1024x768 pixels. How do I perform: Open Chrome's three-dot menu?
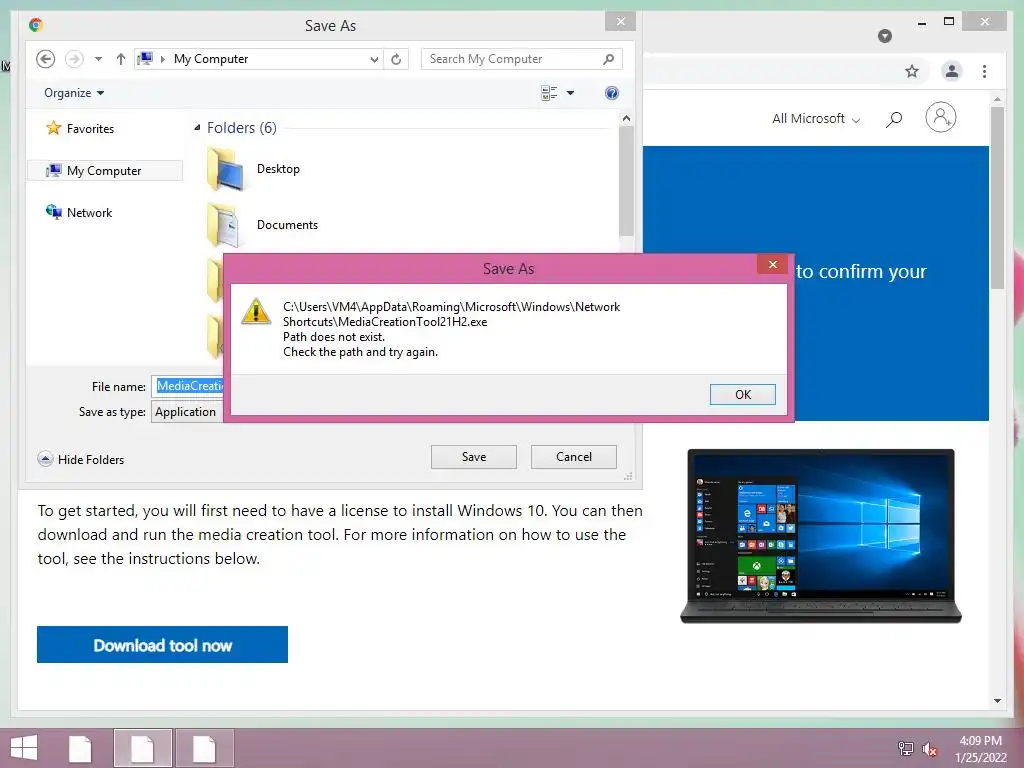tap(984, 71)
